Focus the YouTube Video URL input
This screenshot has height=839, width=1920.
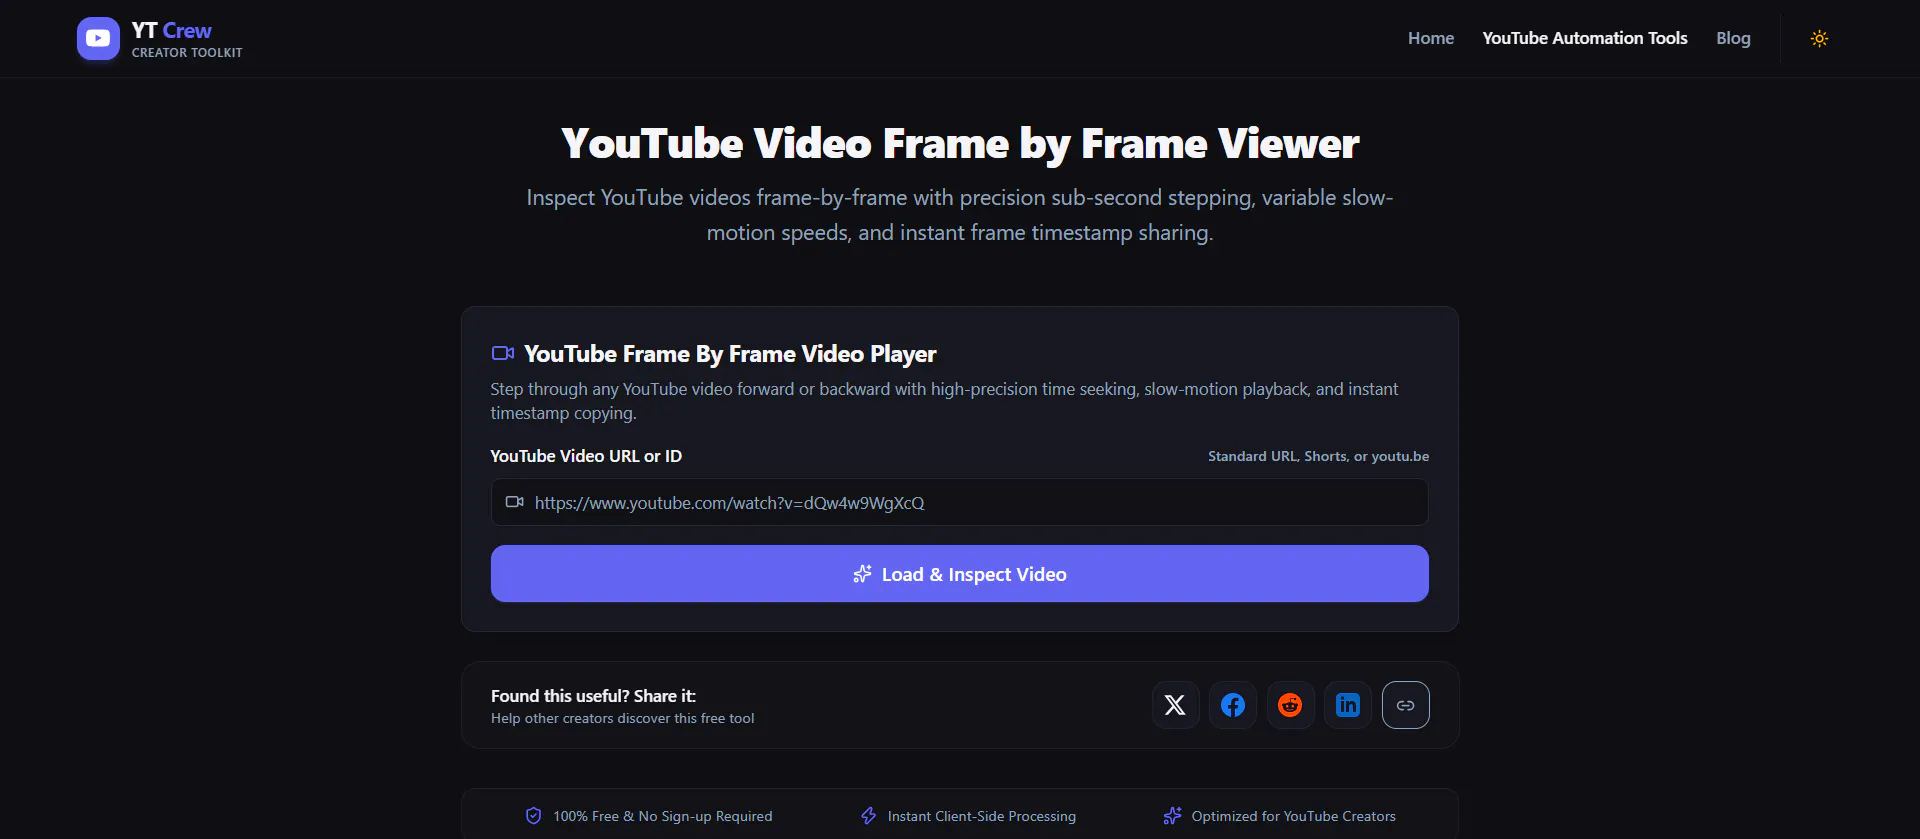(960, 502)
